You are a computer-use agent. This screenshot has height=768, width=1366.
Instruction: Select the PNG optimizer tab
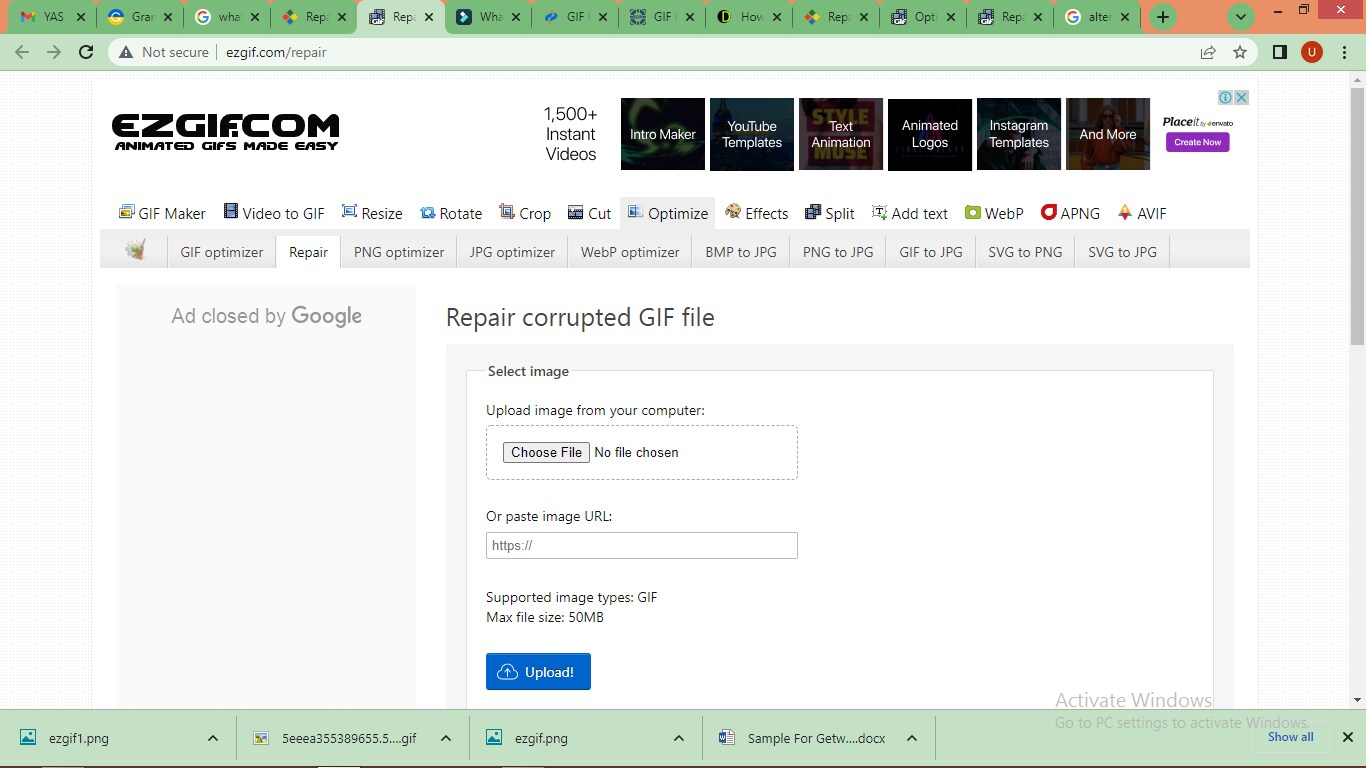pos(399,252)
